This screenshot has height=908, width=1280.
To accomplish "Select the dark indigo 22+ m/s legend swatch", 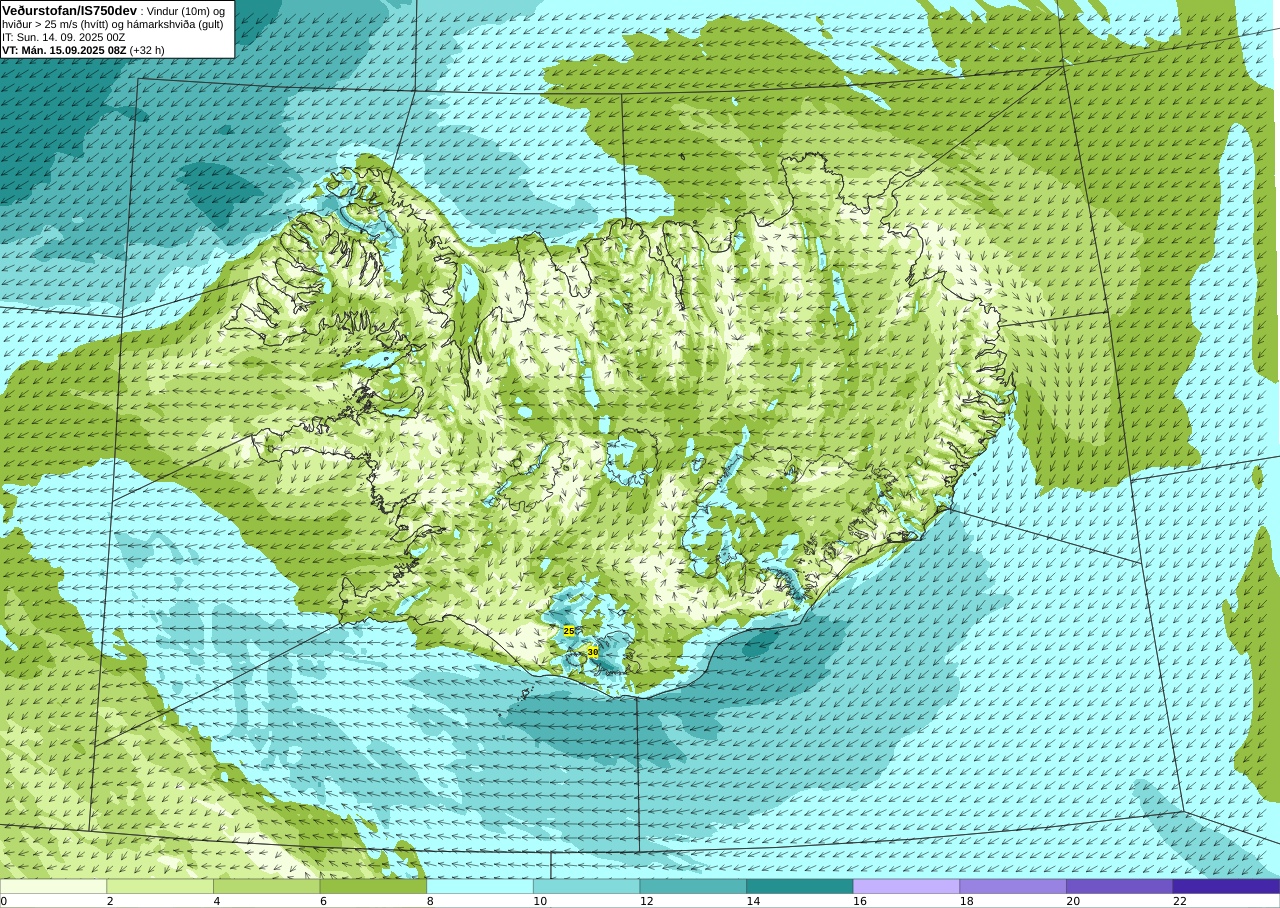I will (x=1227, y=886).
